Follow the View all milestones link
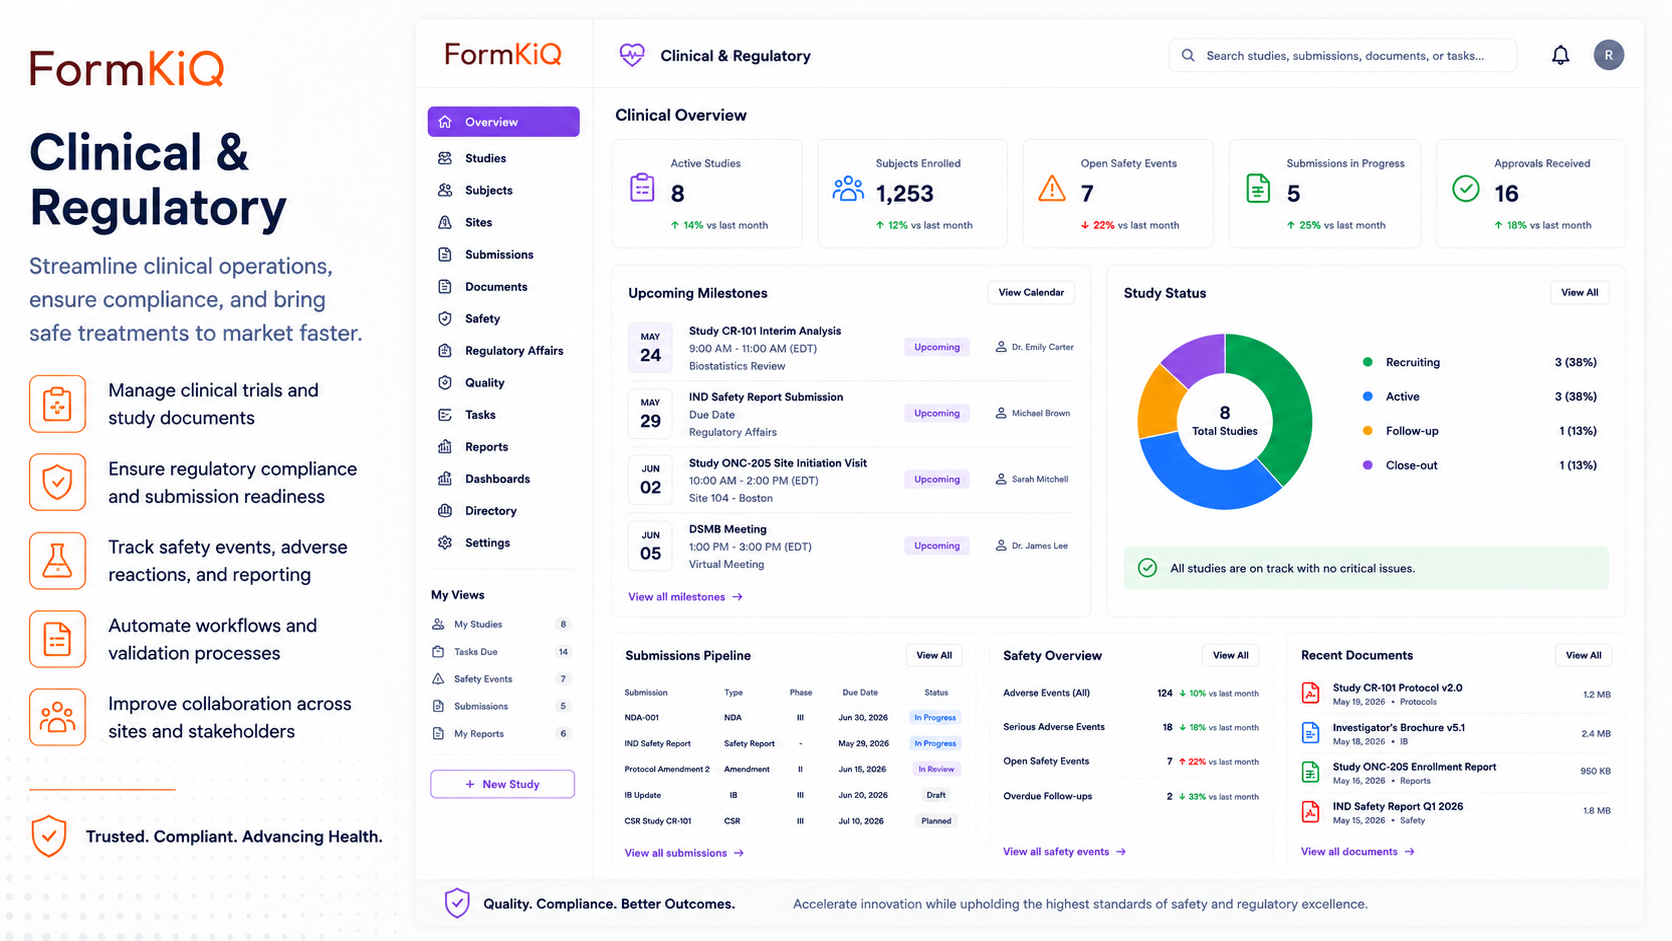This screenshot has height=941, width=1672. point(685,597)
